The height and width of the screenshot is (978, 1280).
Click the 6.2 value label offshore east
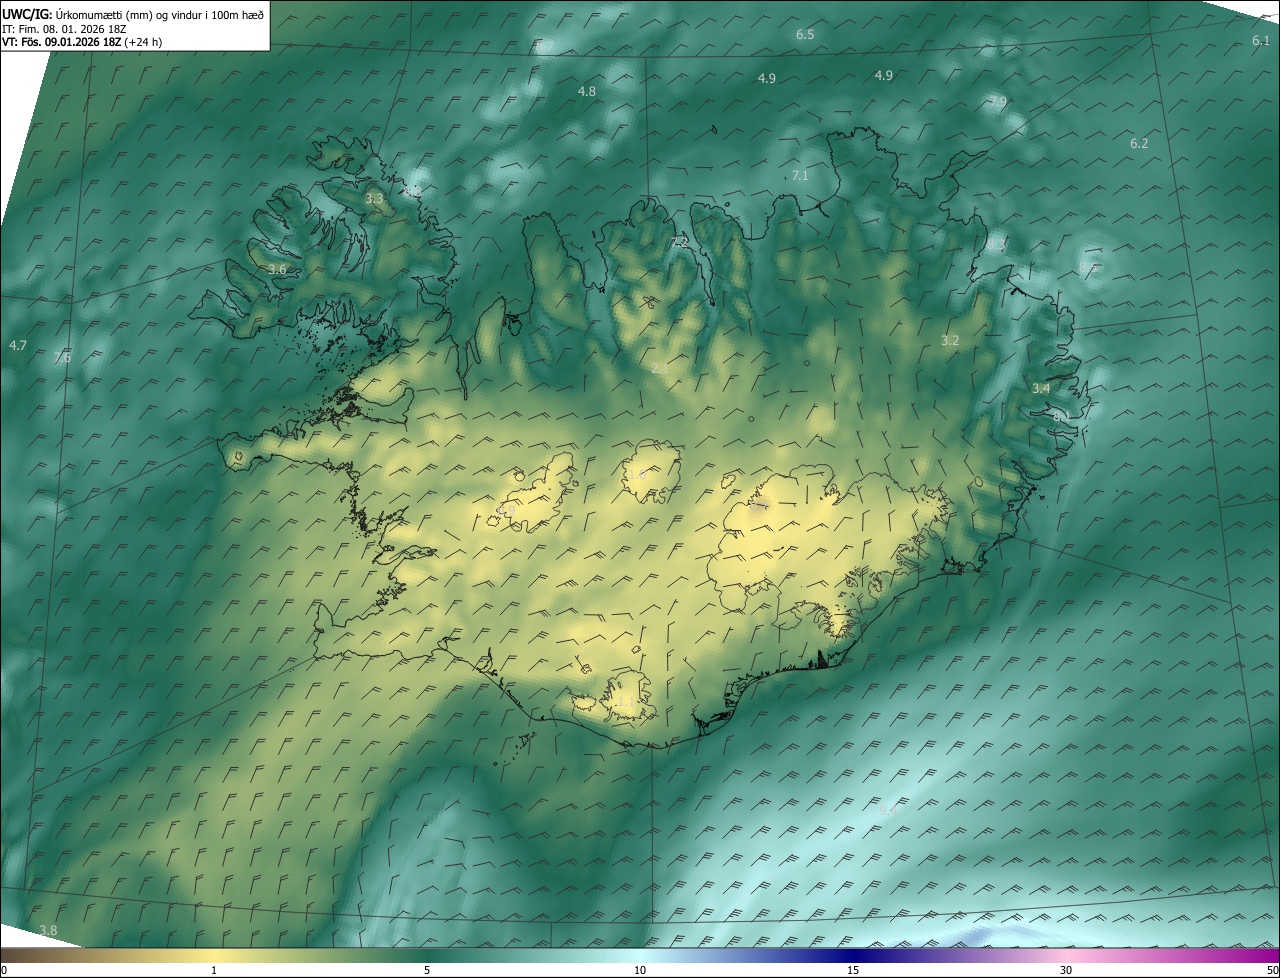pyautogui.click(x=1139, y=144)
